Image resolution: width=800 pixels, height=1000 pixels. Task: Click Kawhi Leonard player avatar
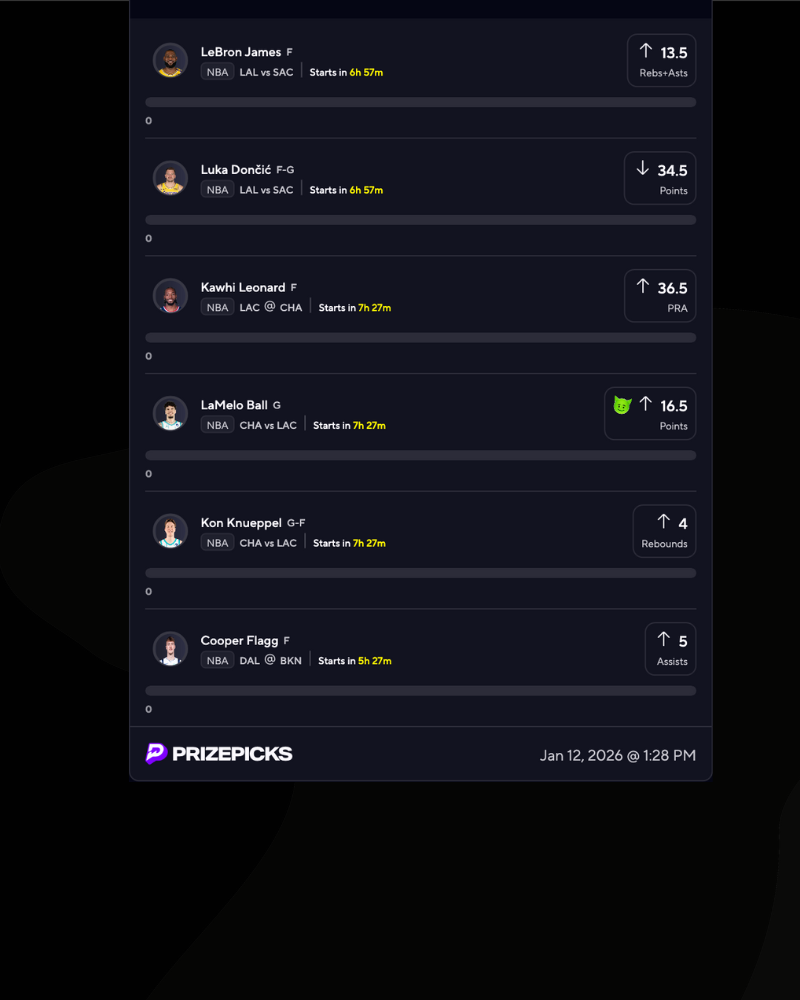coord(170,296)
